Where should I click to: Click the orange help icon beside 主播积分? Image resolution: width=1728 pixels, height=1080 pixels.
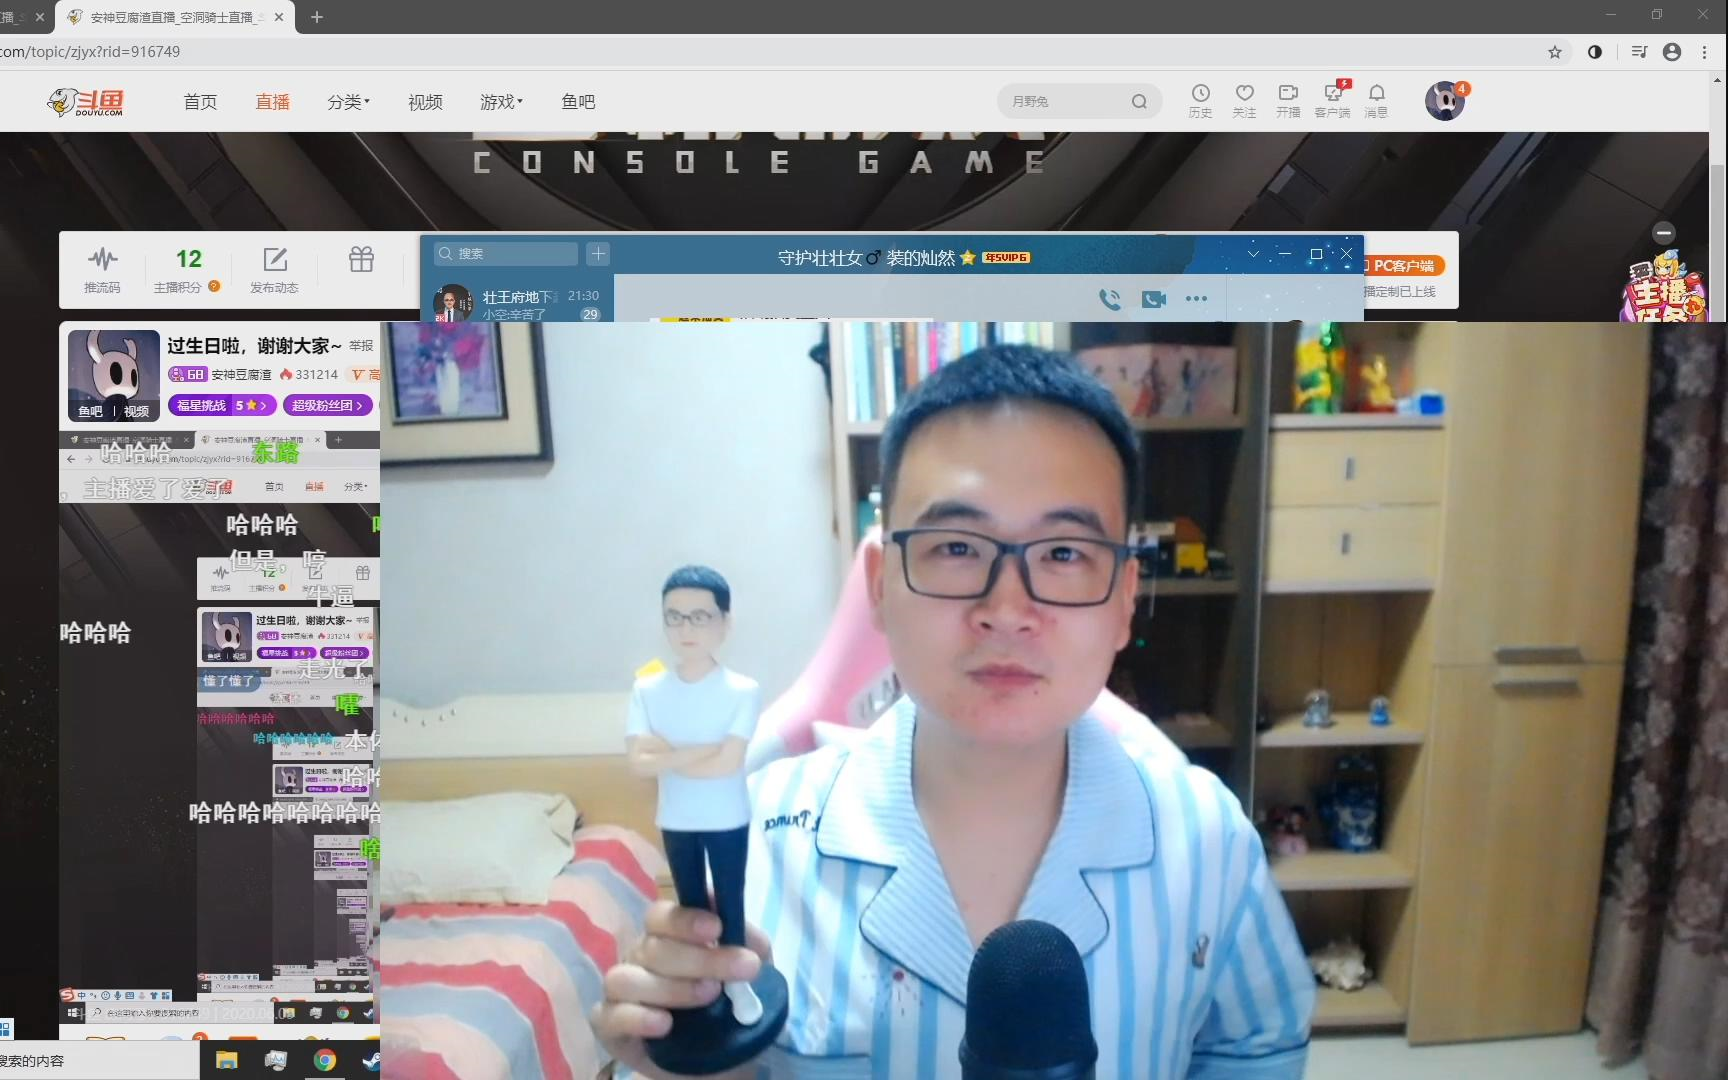(214, 287)
